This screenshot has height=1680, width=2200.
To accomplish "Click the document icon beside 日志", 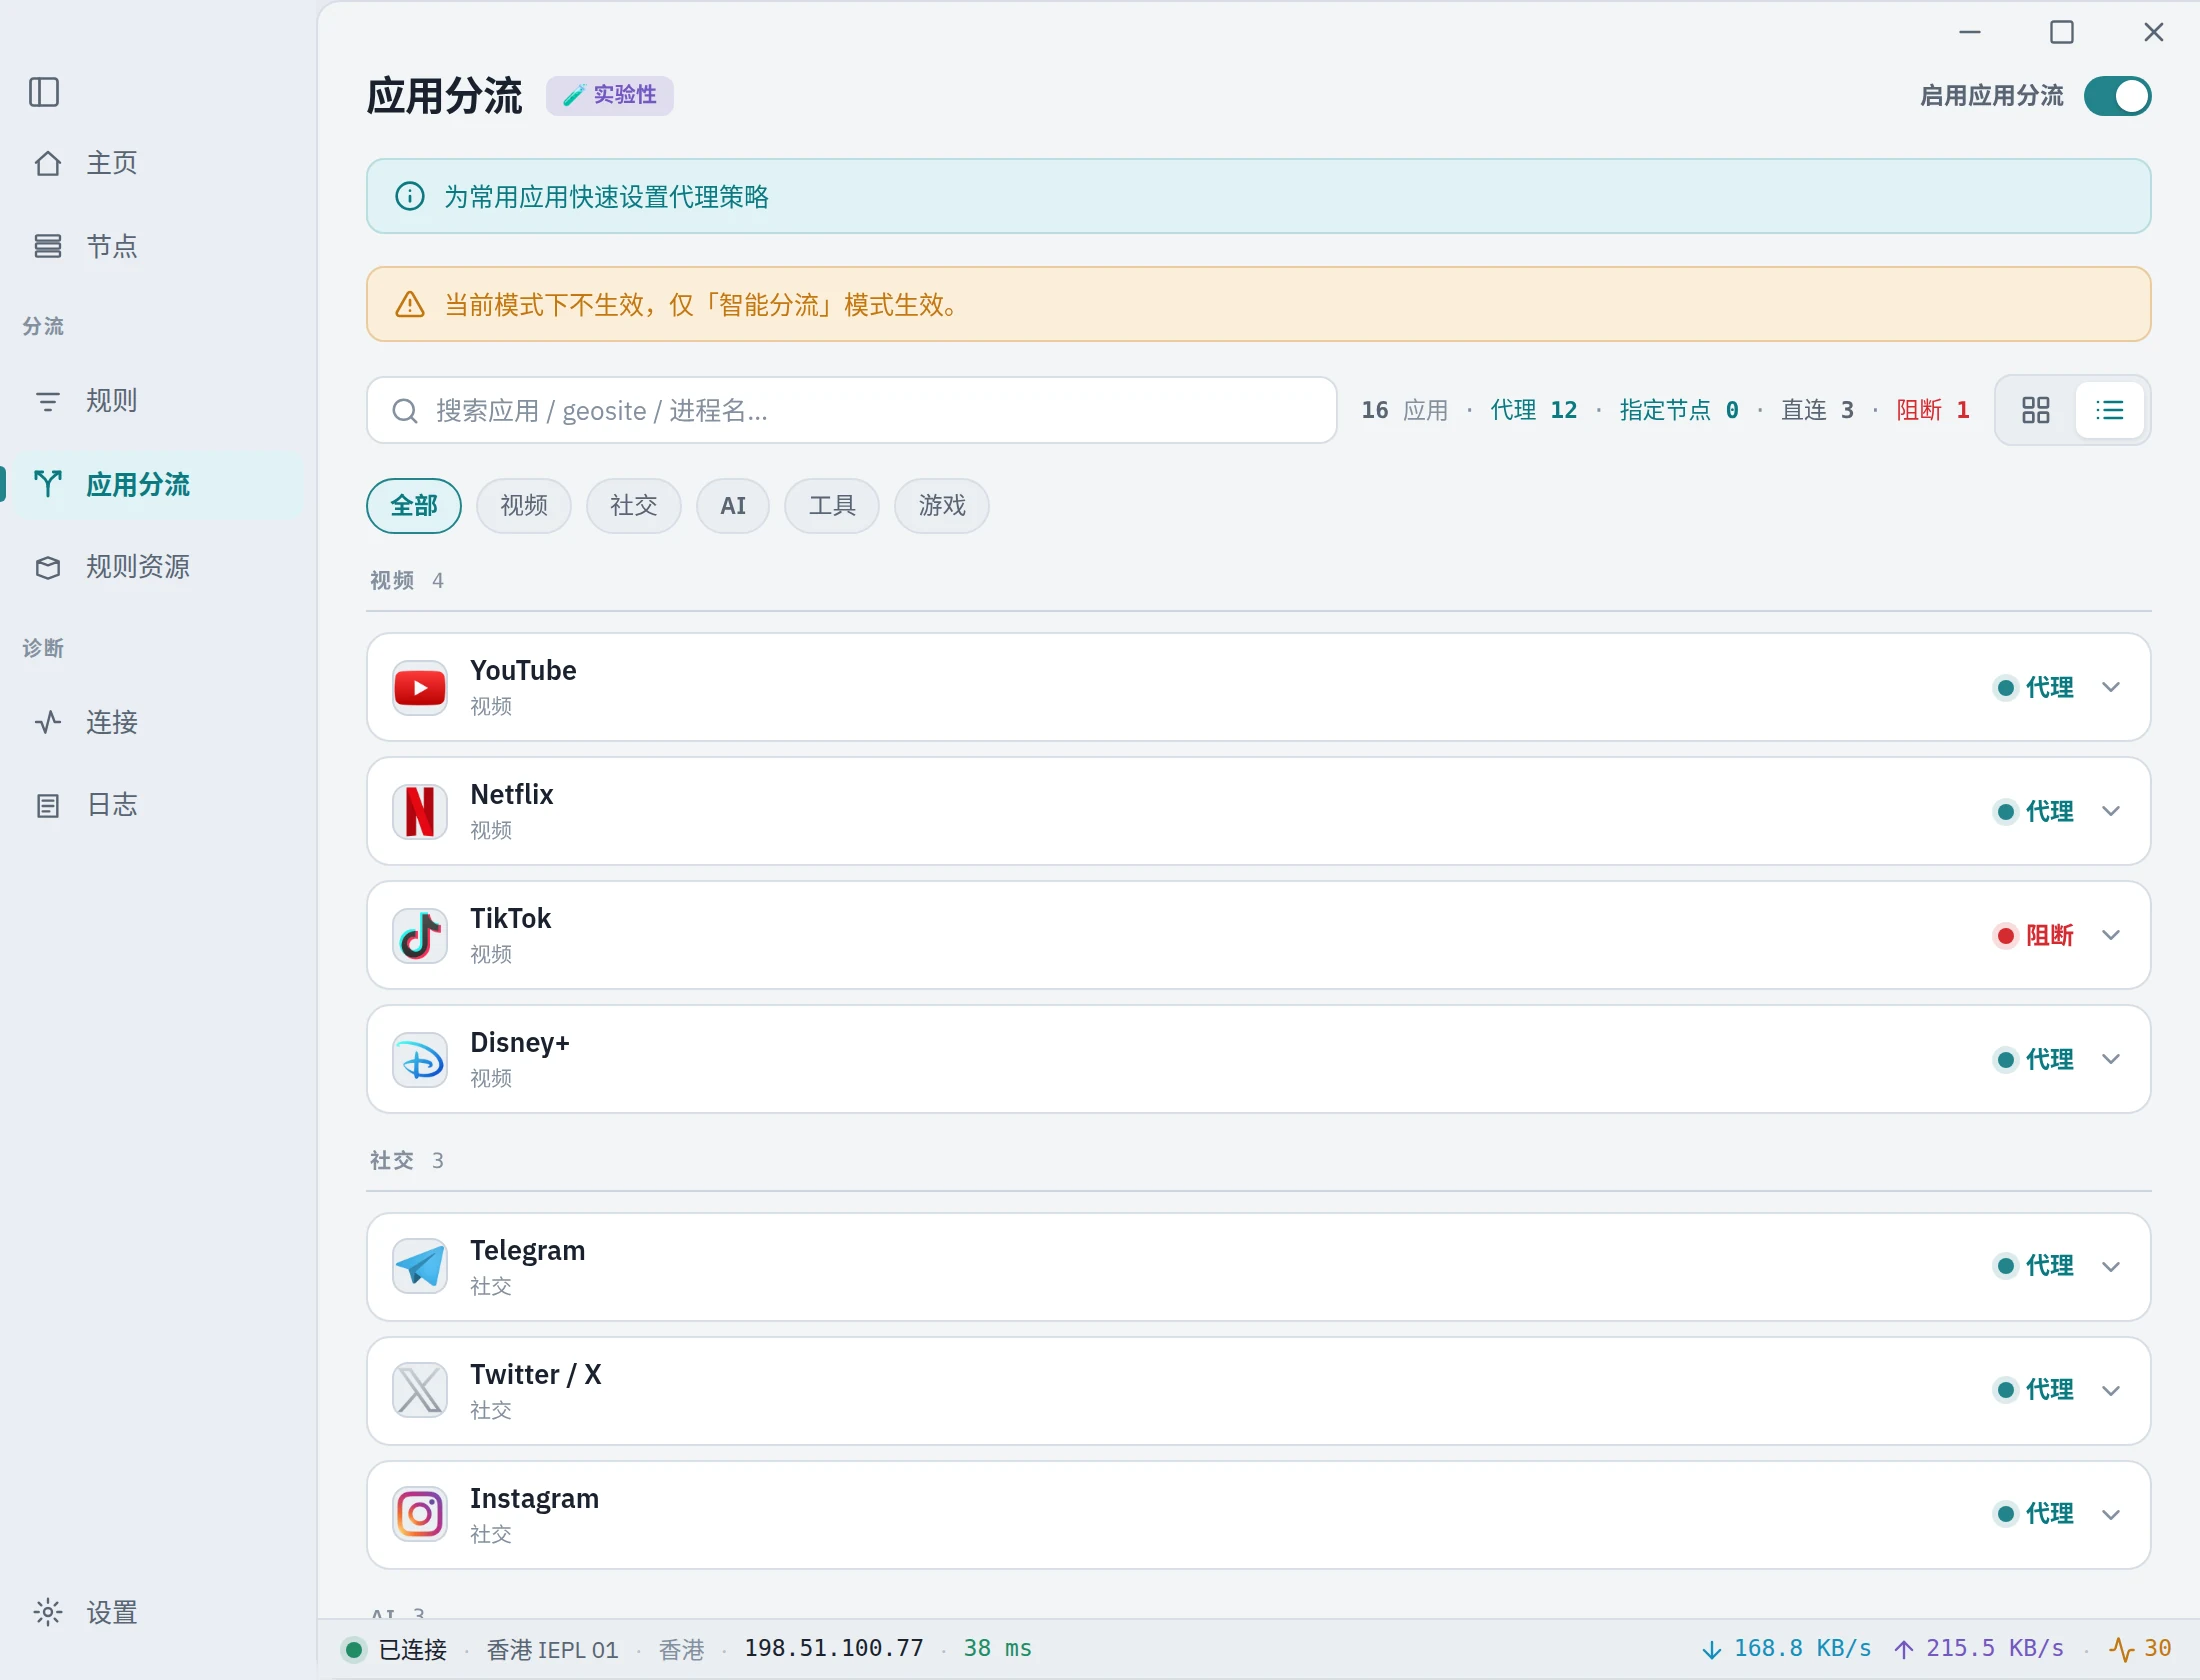I will point(48,805).
